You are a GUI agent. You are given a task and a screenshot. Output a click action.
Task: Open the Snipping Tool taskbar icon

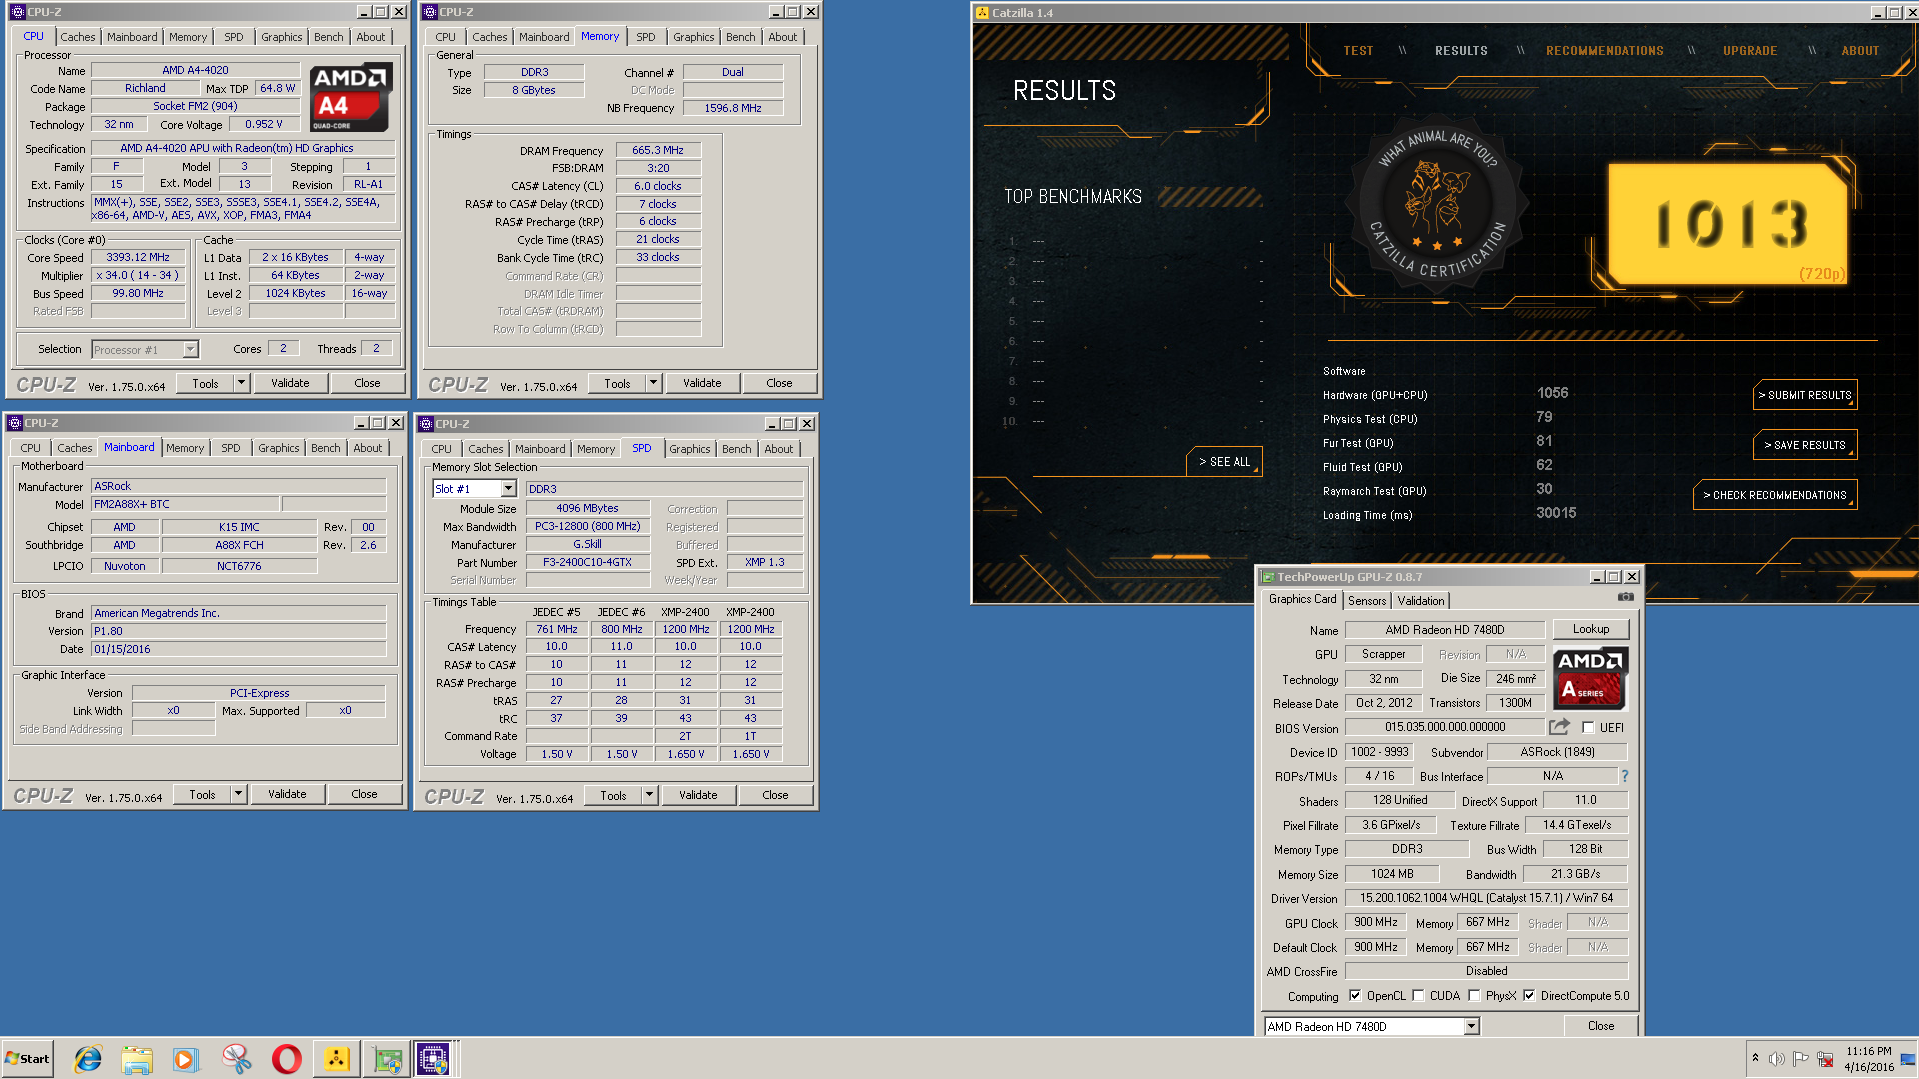[236, 1059]
